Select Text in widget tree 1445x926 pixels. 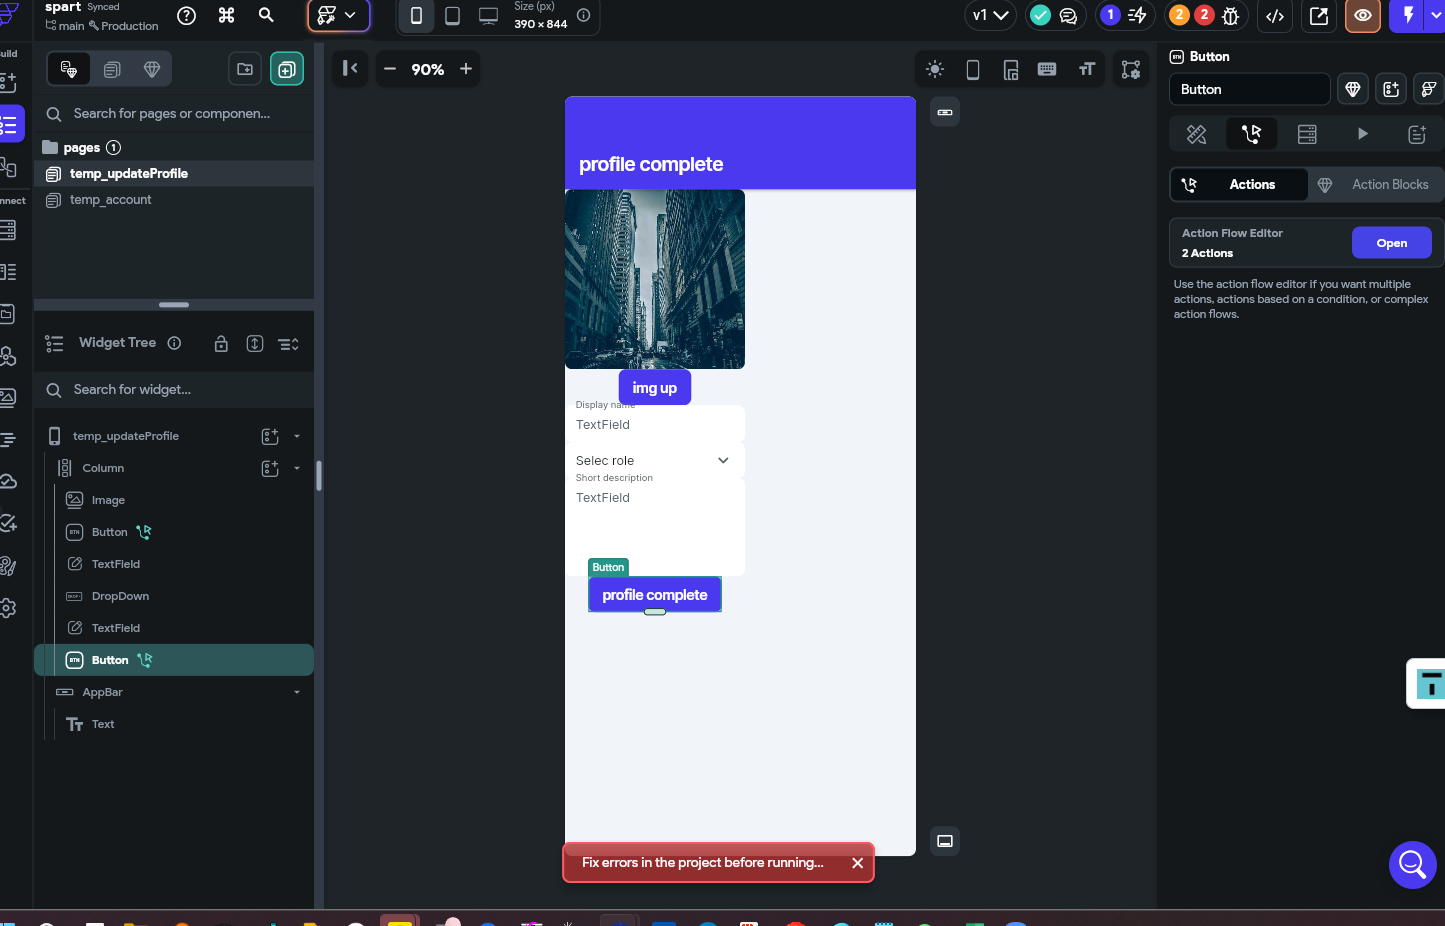103,724
